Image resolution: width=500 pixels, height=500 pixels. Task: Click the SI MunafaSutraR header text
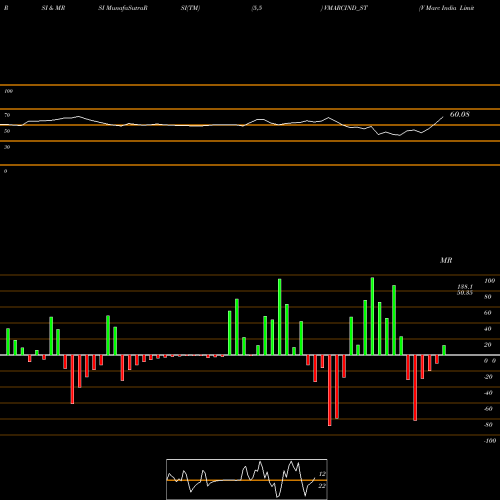(123, 8)
